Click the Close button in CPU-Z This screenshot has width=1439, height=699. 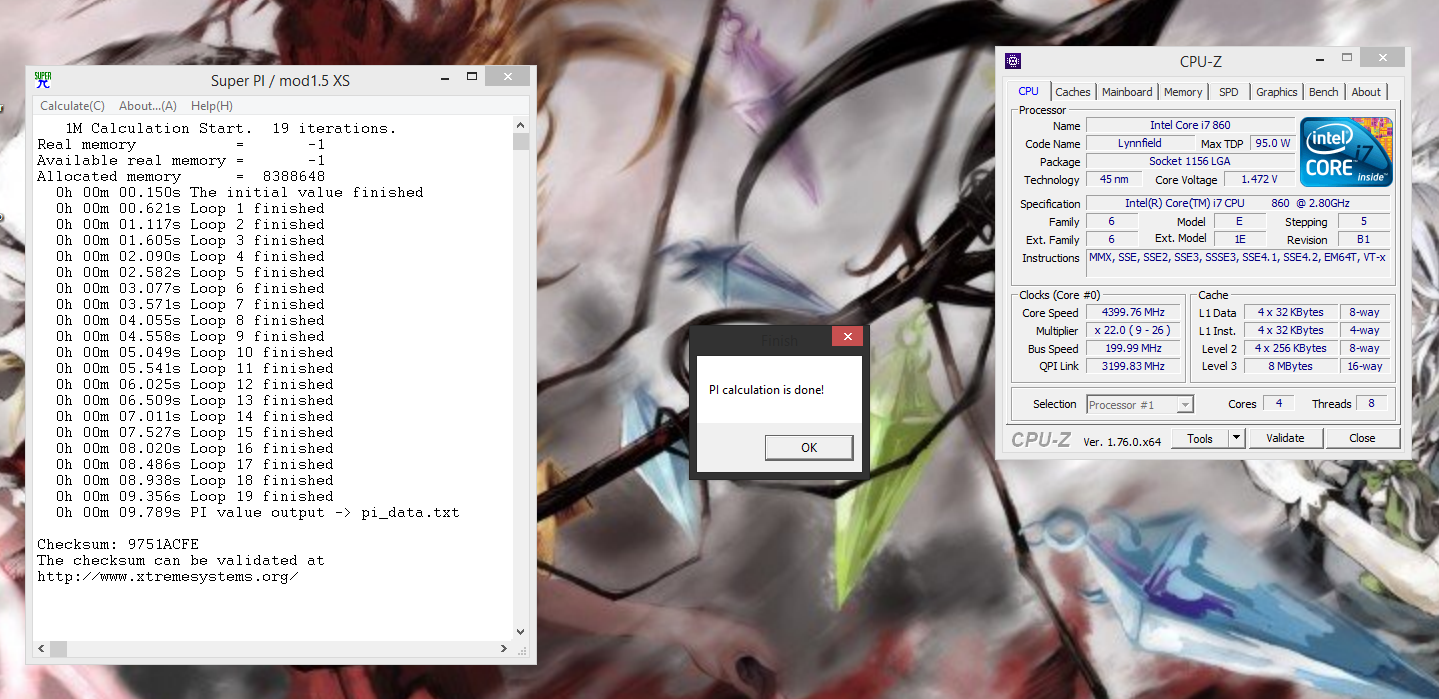1362,438
